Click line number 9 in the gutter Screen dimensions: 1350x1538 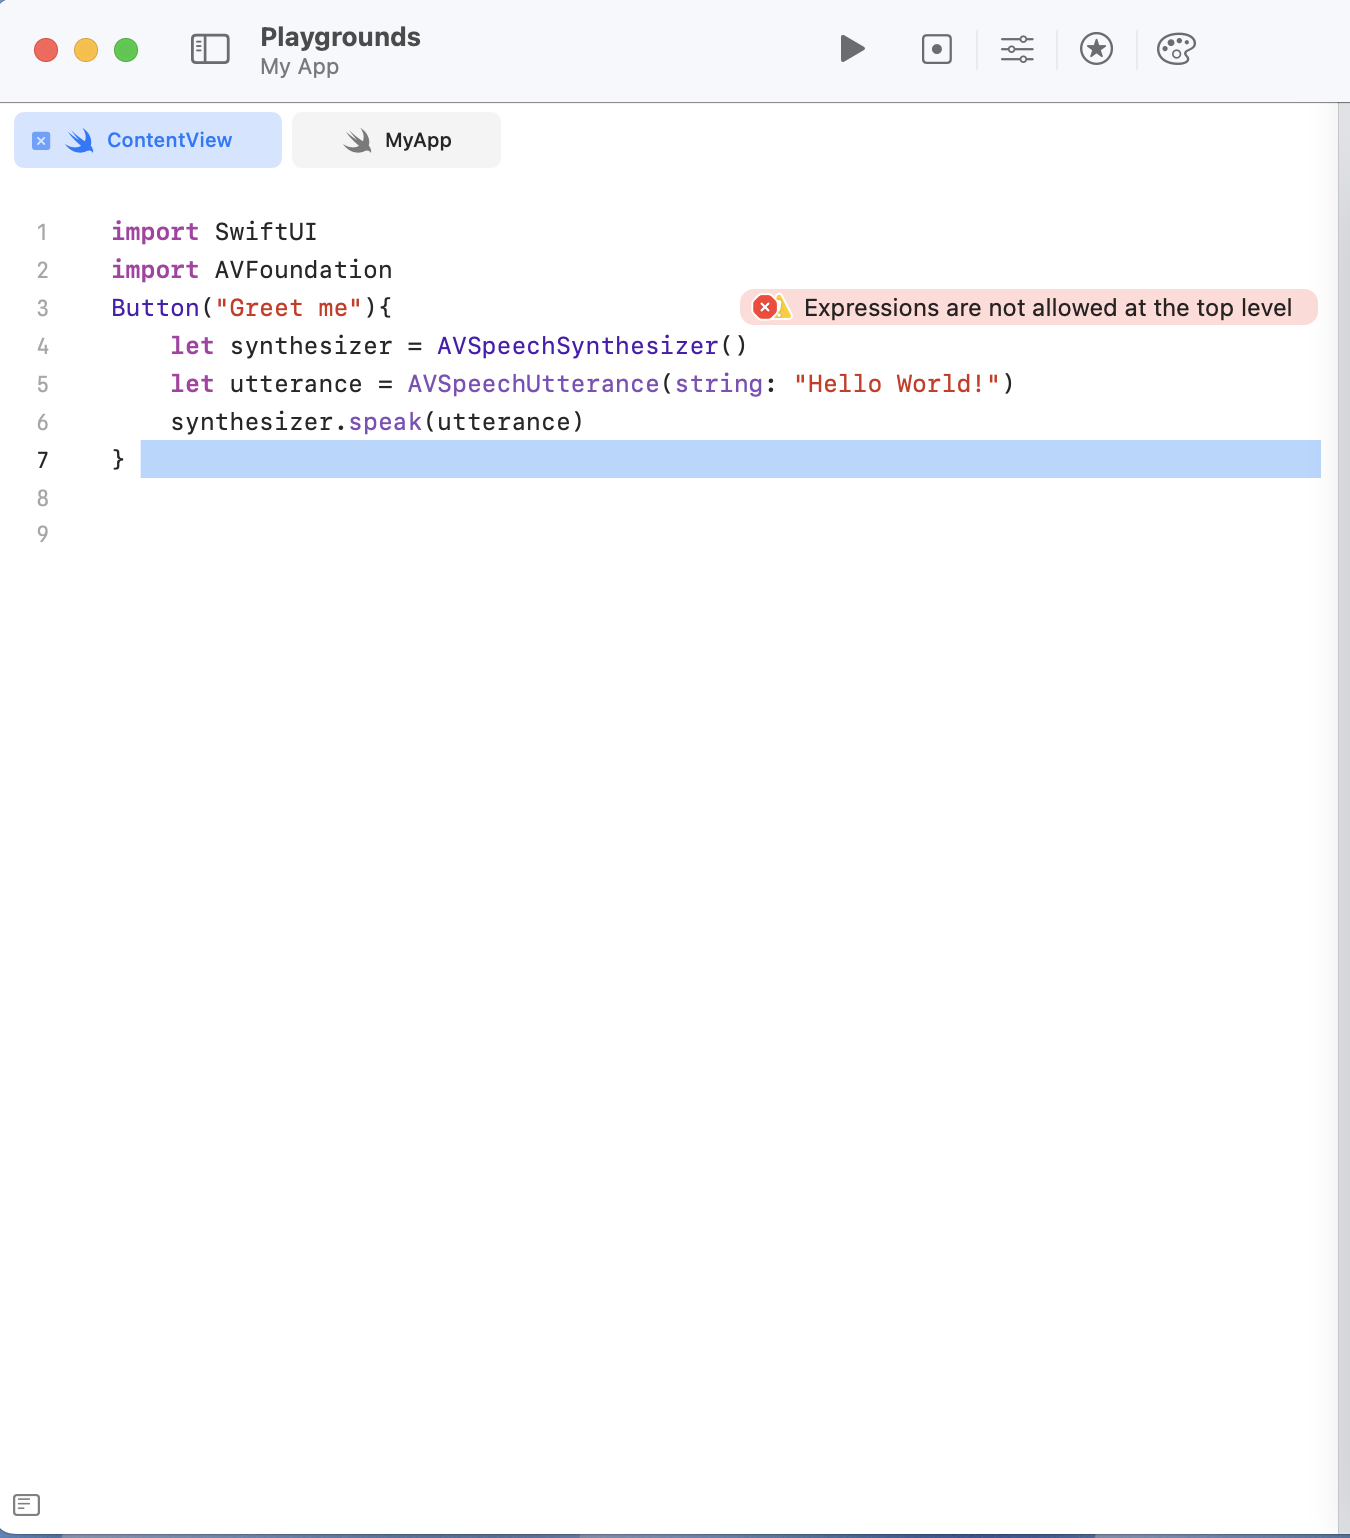42,534
